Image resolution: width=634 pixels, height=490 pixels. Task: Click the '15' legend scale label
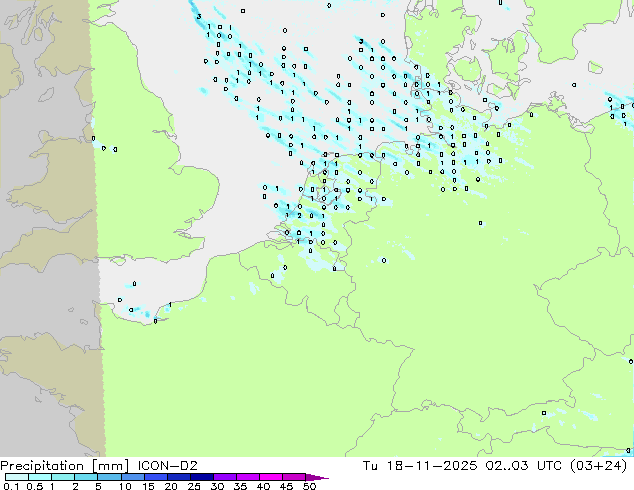pyautogui.click(x=148, y=486)
